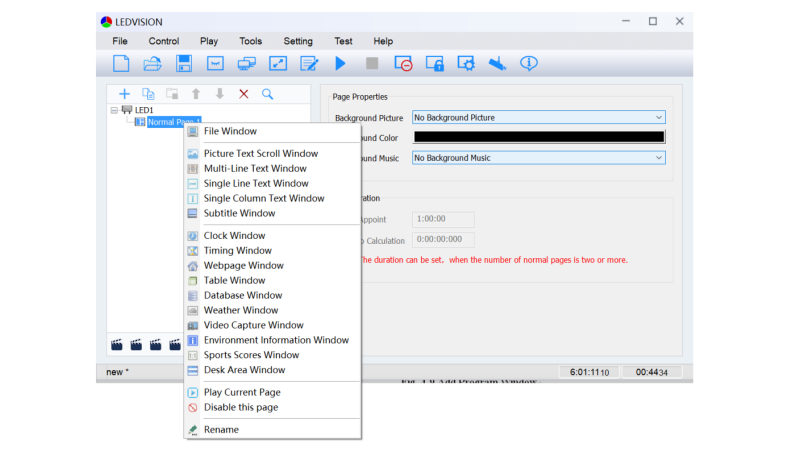Select Rename from context menu

[x=272, y=430]
